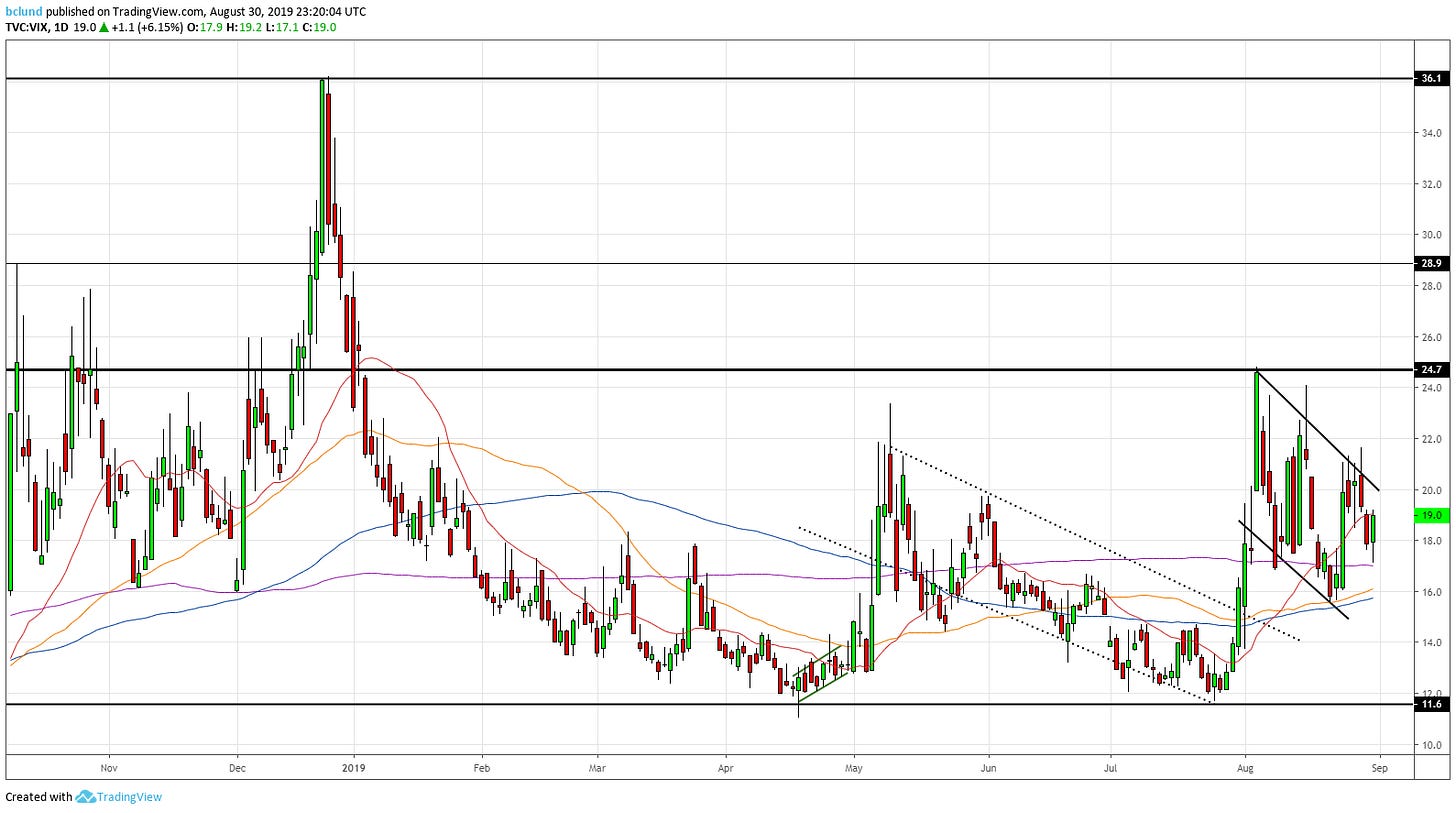The width and height of the screenshot is (1456, 813).
Task: Click the TVC:VIX symbol label
Action: 30,28
